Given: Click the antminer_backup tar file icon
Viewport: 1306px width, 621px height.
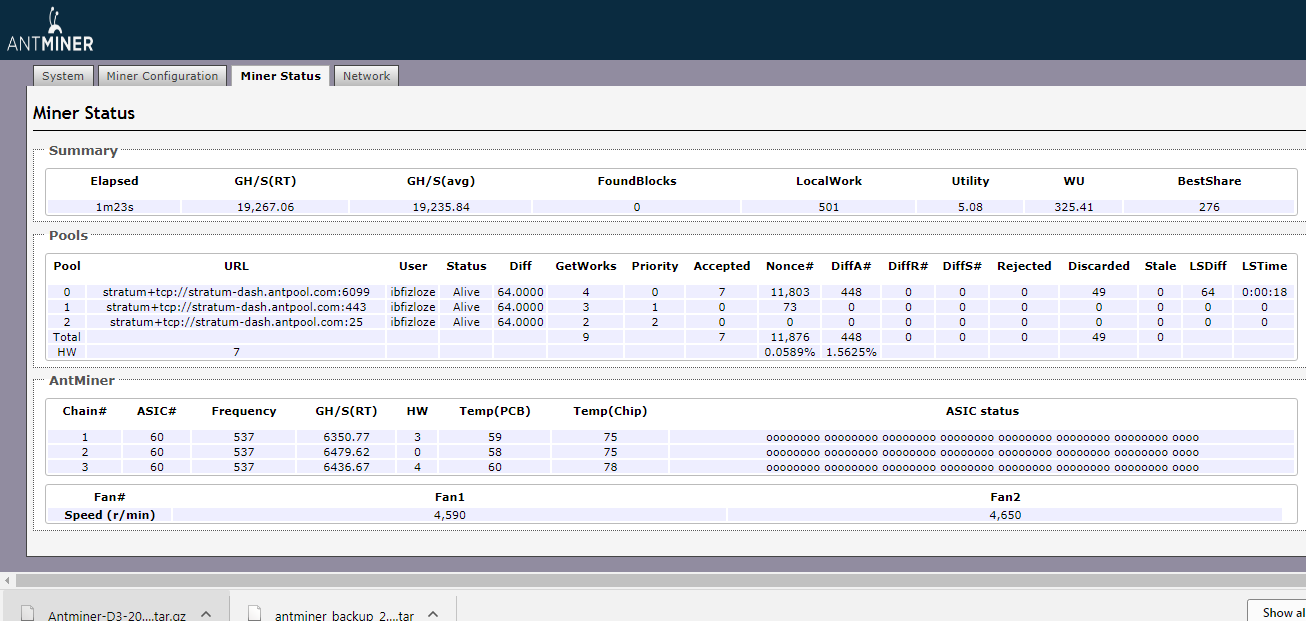Looking at the screenshot, I should tap(255, 614).
